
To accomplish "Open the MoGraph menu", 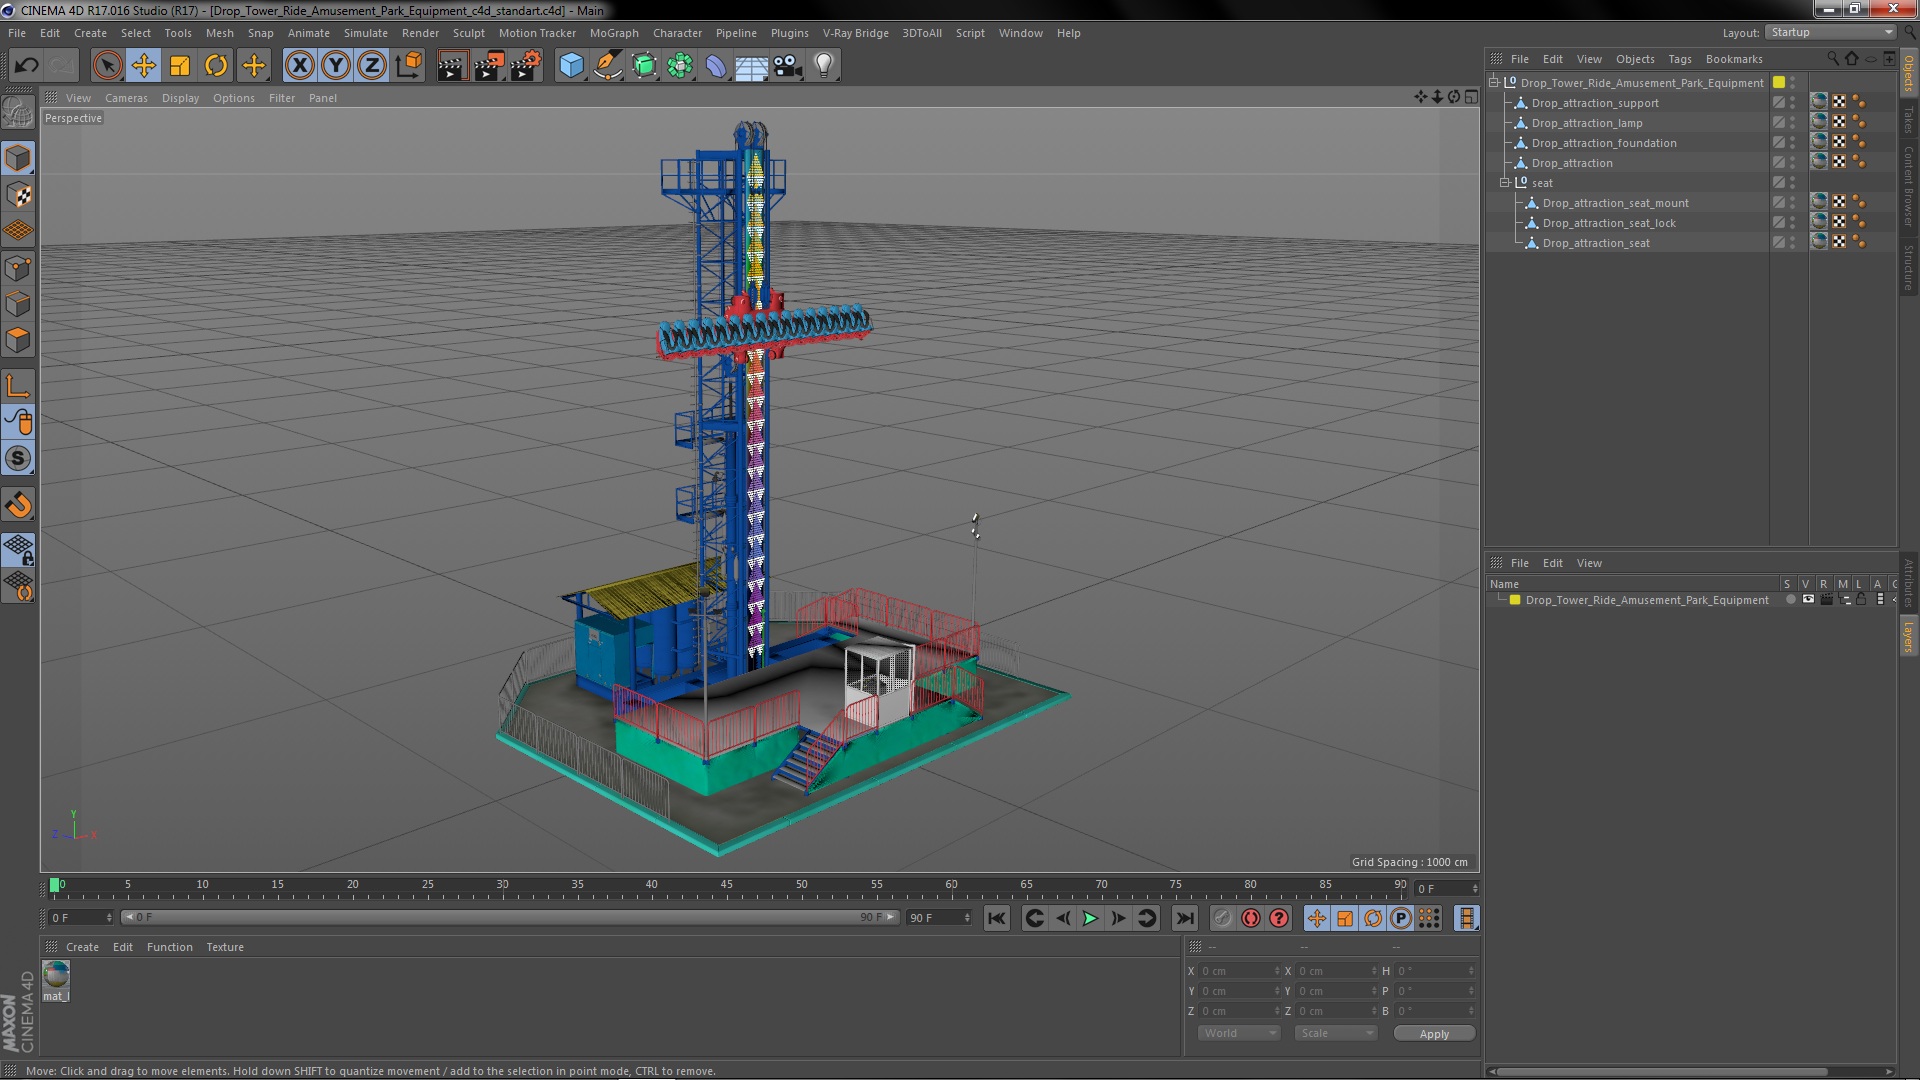I will [614, 33].
